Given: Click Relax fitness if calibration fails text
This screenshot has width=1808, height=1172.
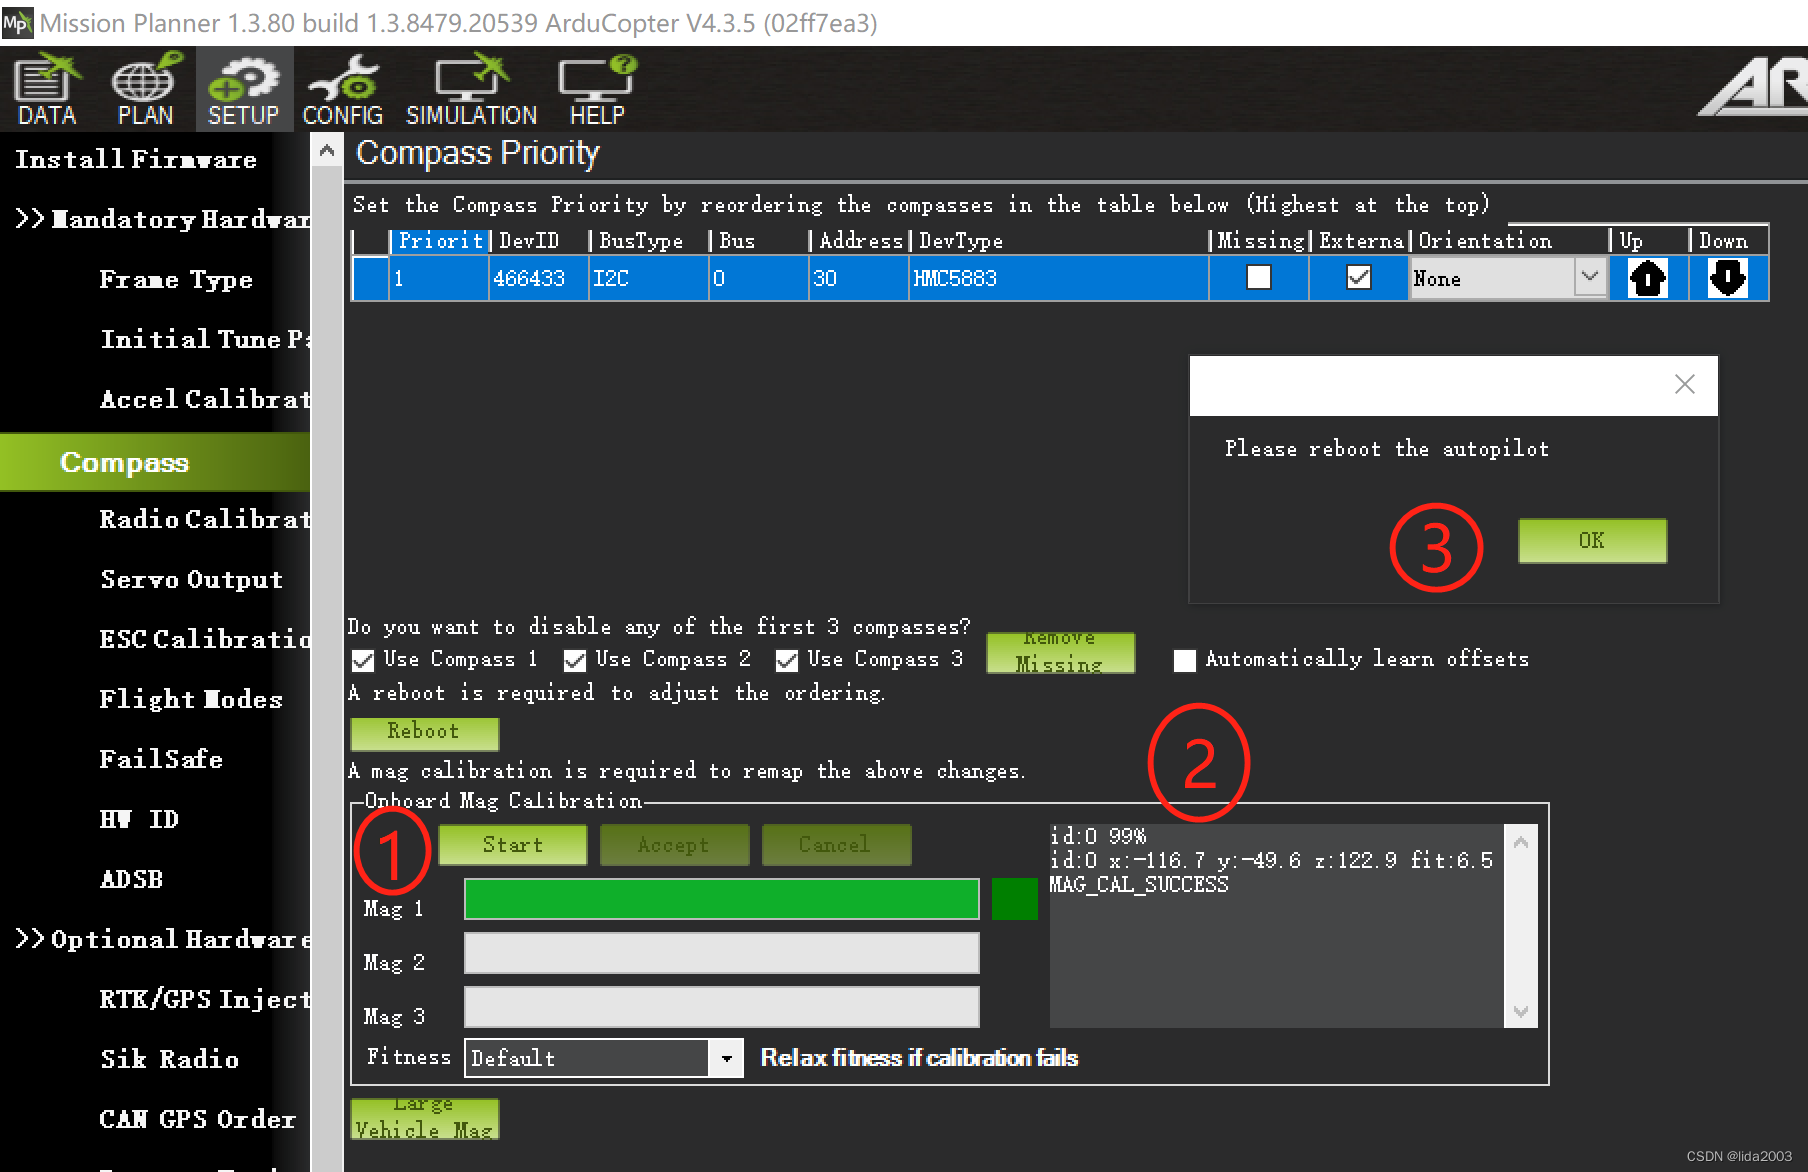Looking at the screenshot, I should (x=919, y=1058).
